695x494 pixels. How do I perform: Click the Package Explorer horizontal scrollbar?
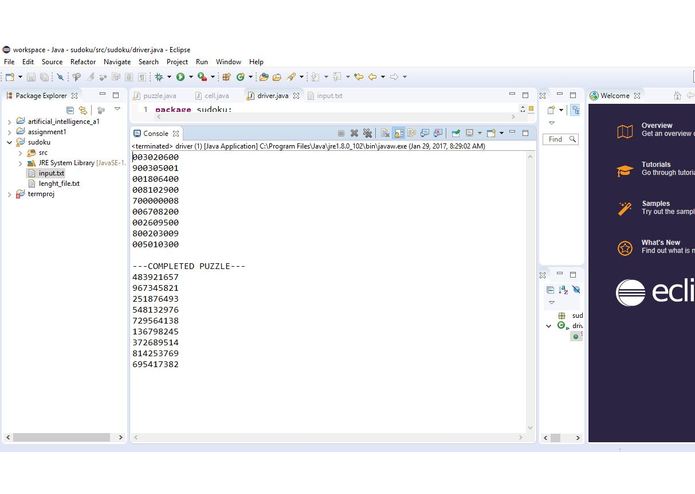[61, 437]
